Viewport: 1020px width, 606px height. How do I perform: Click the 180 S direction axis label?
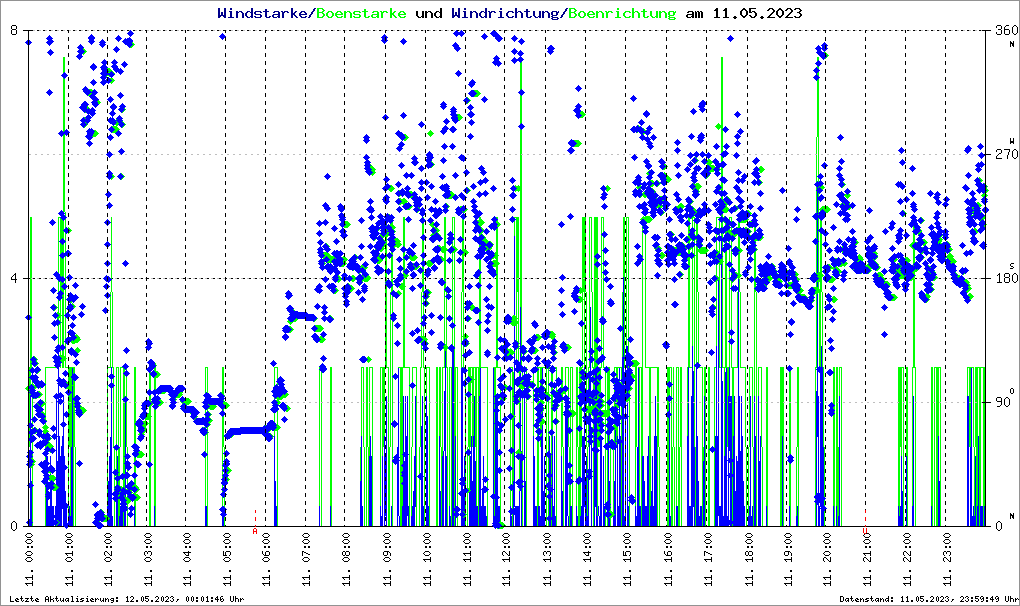[x=1004, y=279]
